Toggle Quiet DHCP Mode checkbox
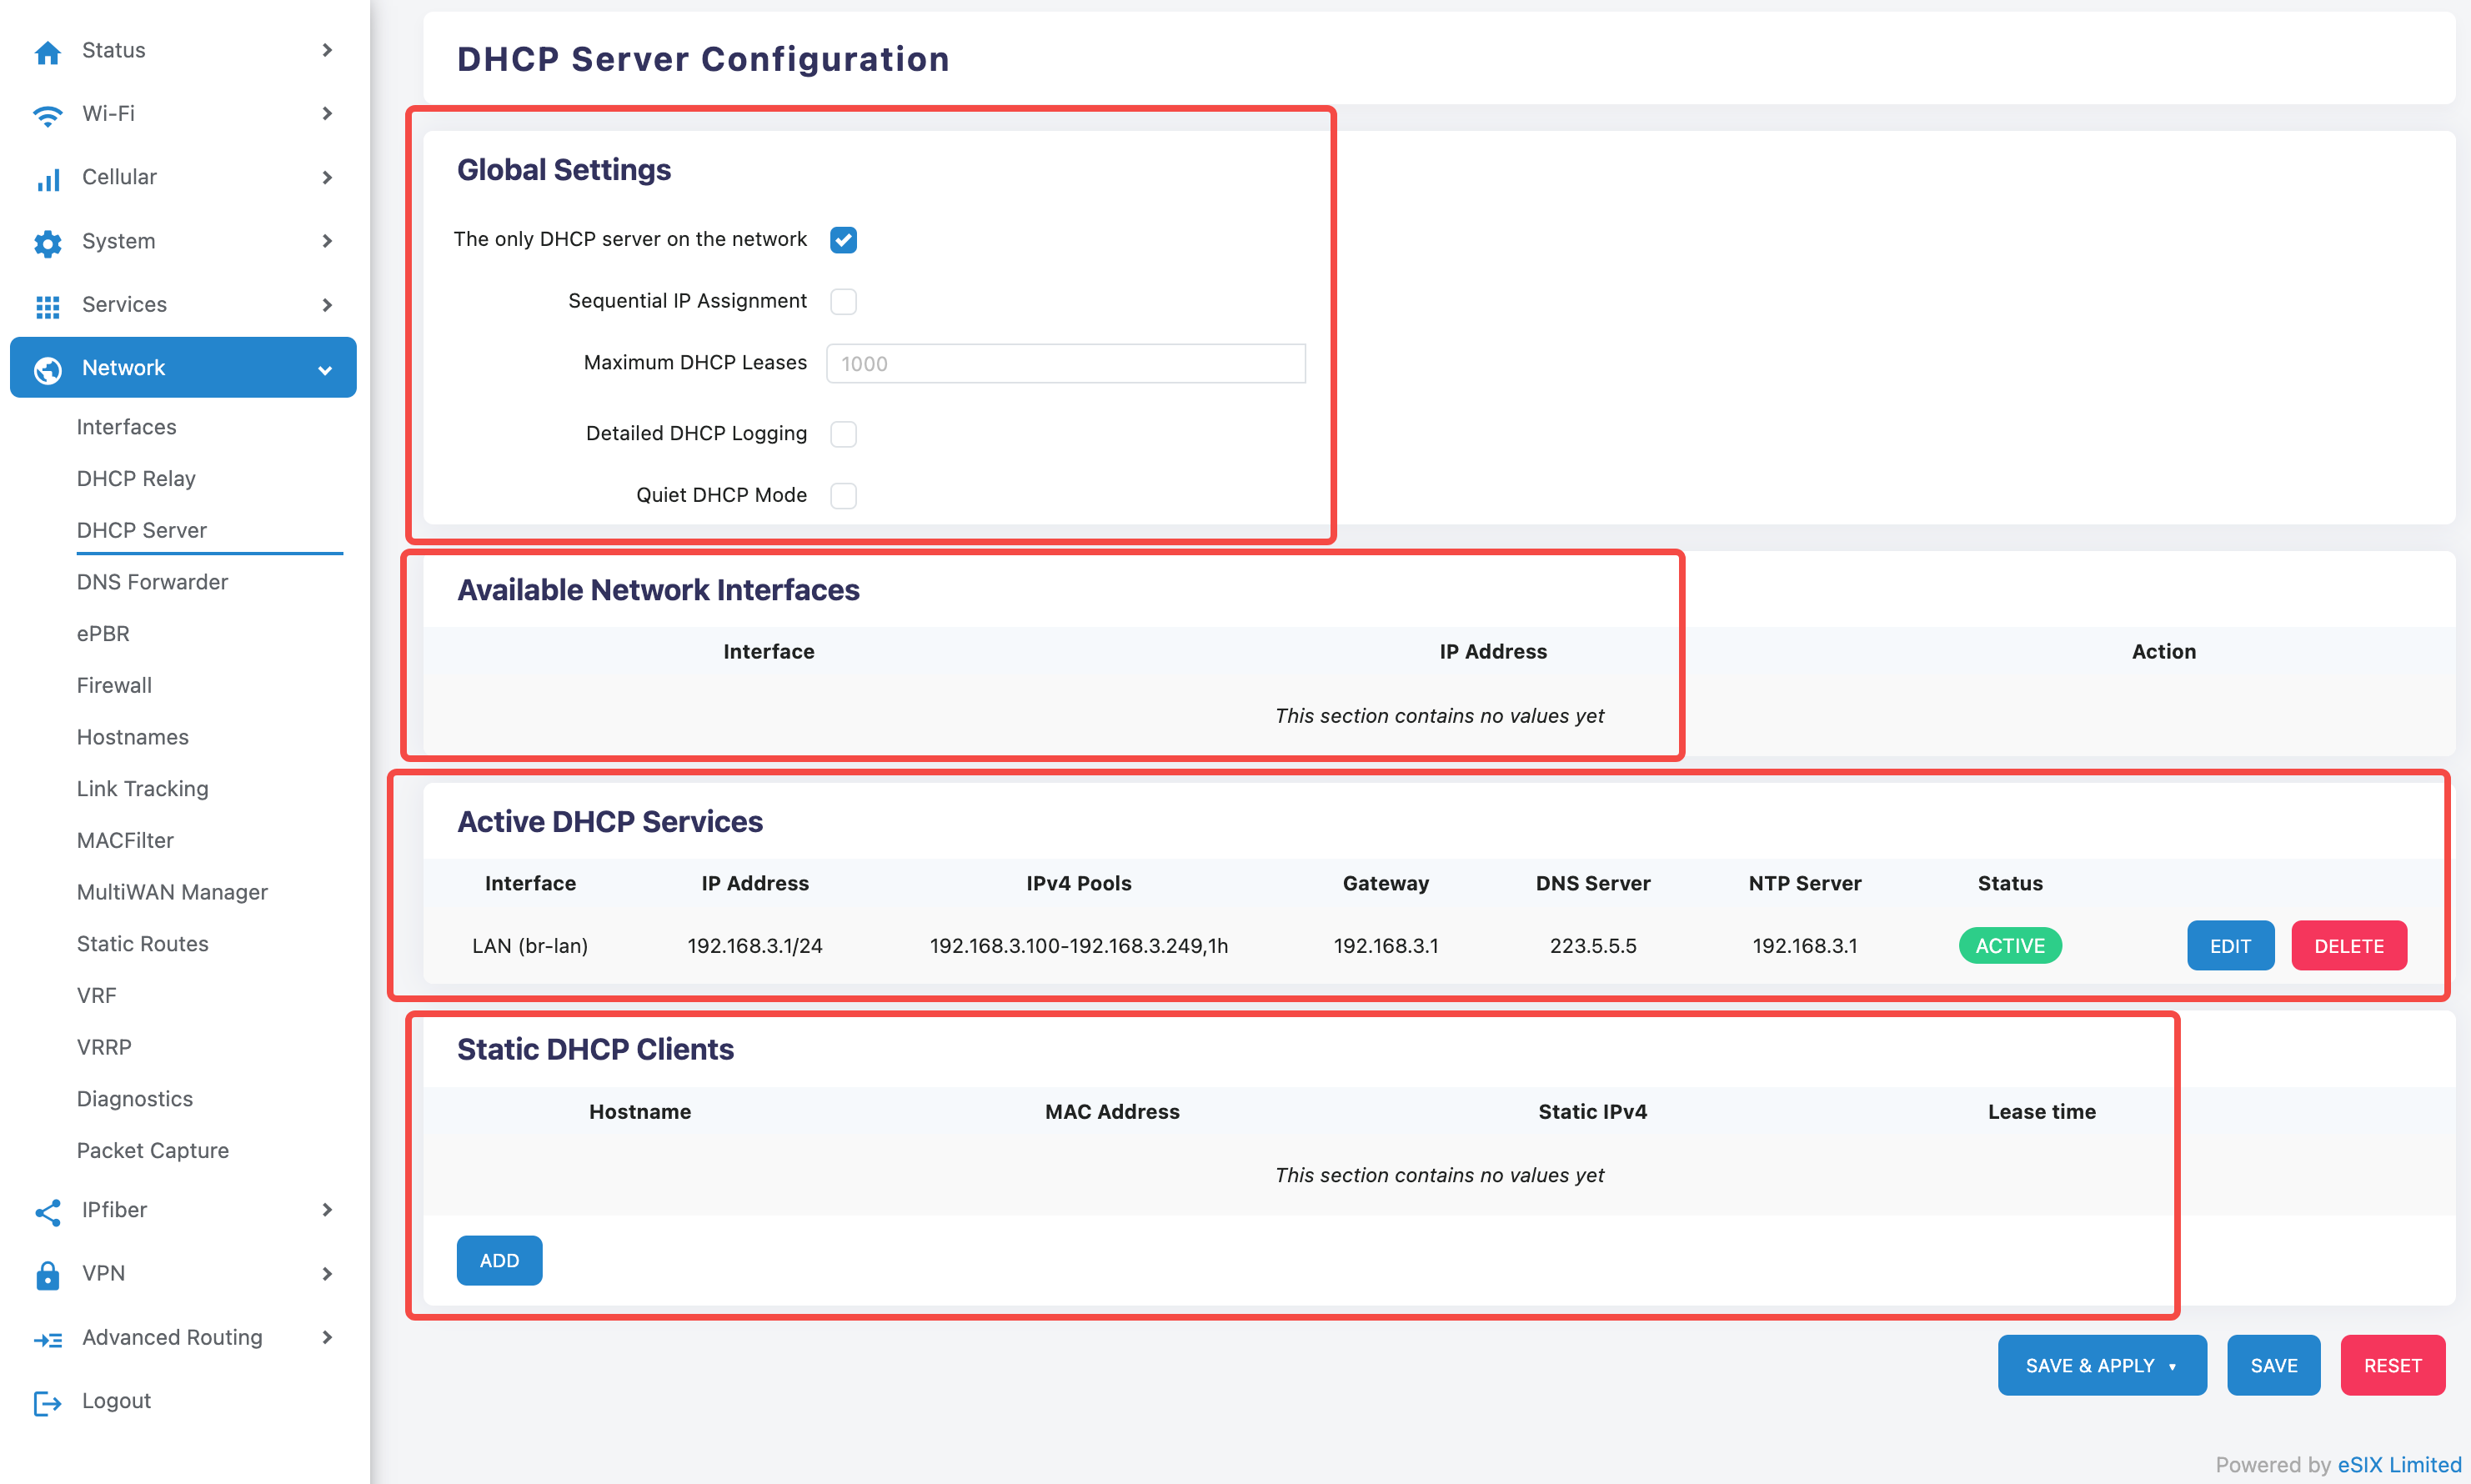Screen dimensions: 2471x1484 tap(843, 495)
